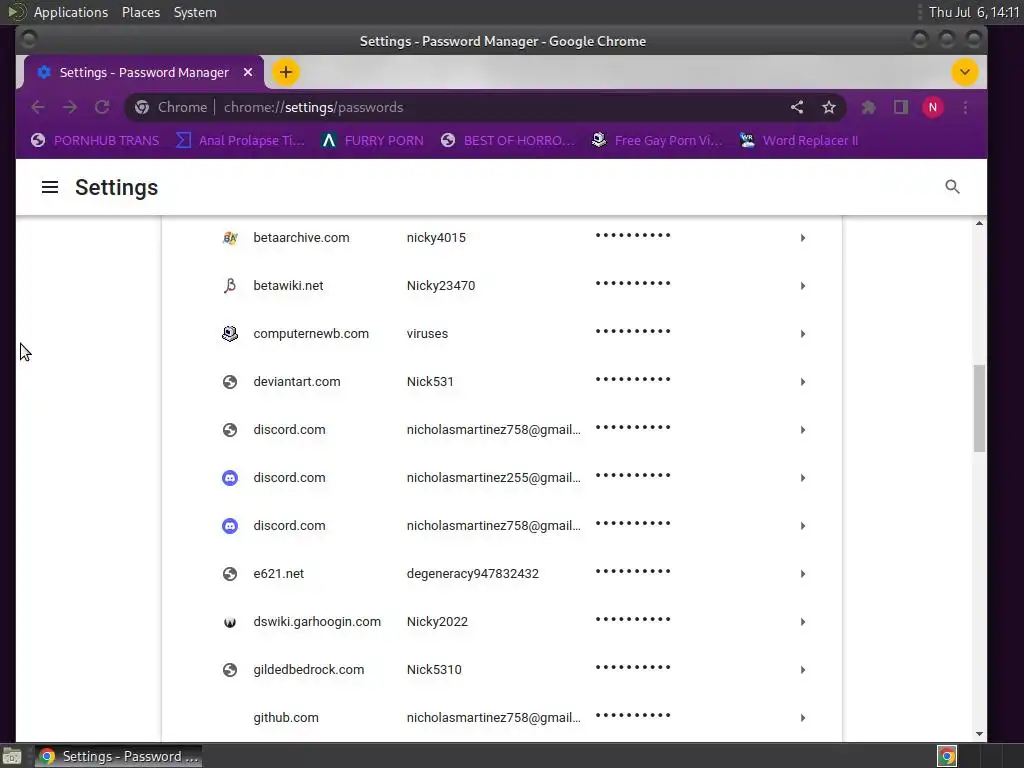The width and height of the screenshot is (1024, 768).
Task: Expand the betaarchive.com password entry
Action: tap(803, 238)
